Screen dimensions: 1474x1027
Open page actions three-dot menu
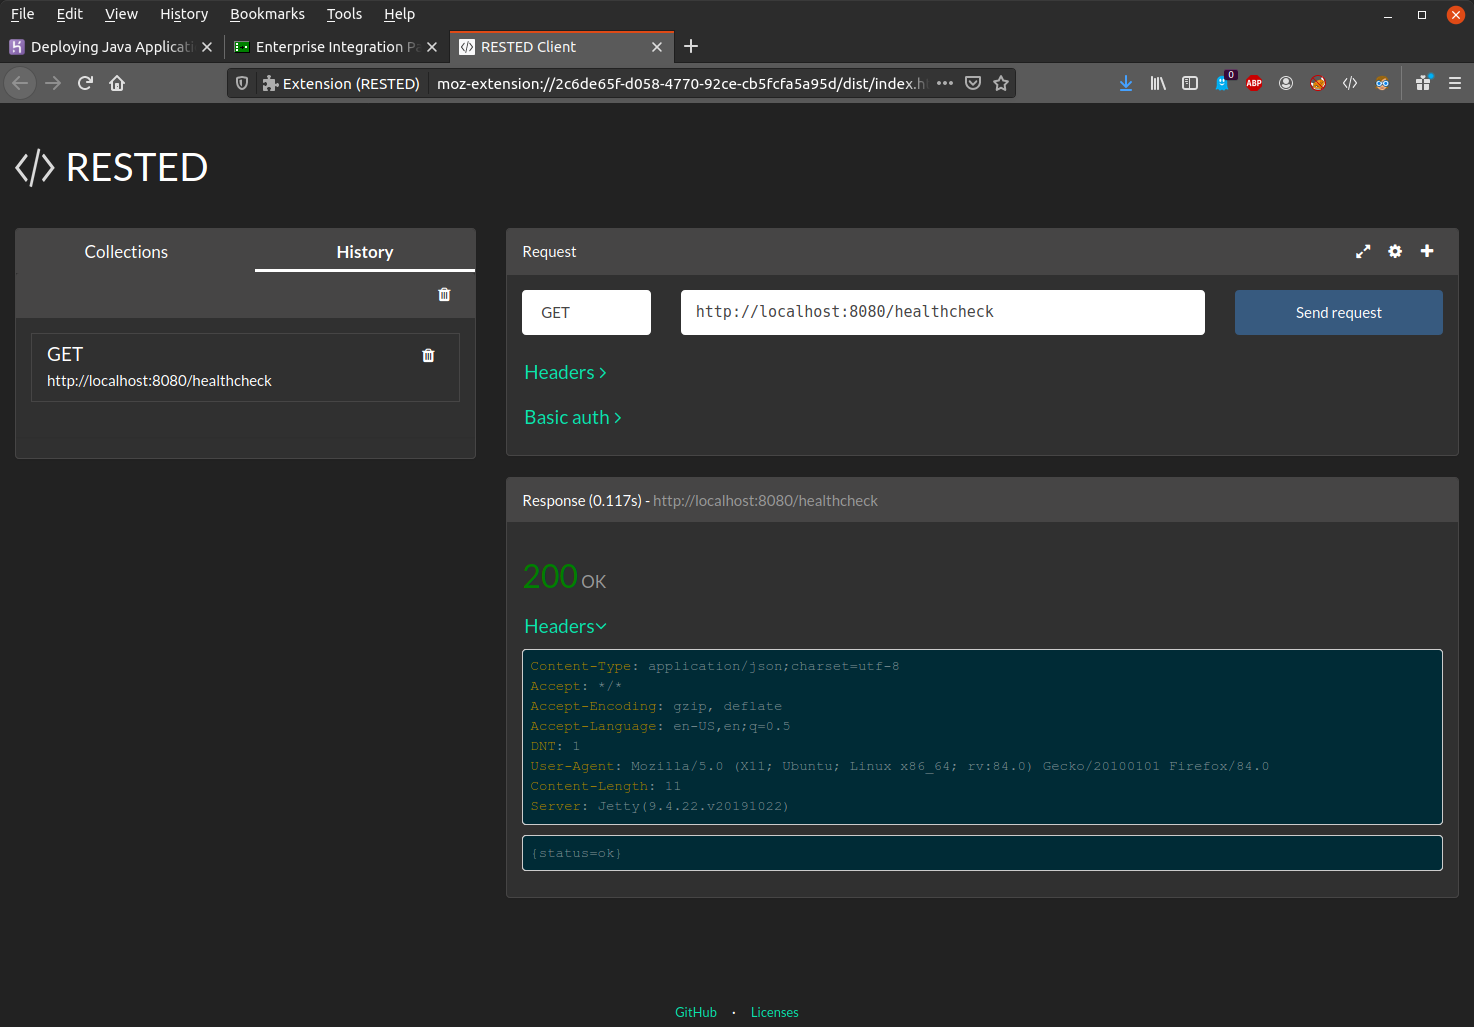coord(945,83)
